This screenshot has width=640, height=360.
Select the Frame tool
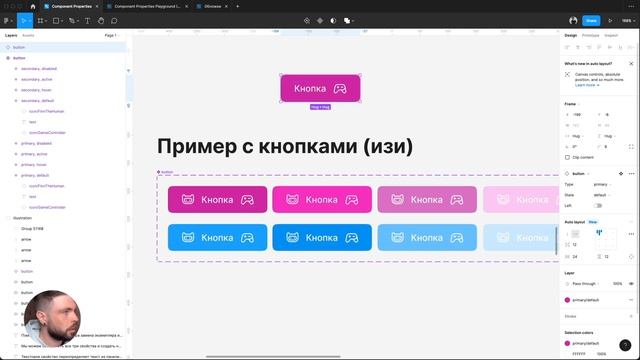[41, 21]
